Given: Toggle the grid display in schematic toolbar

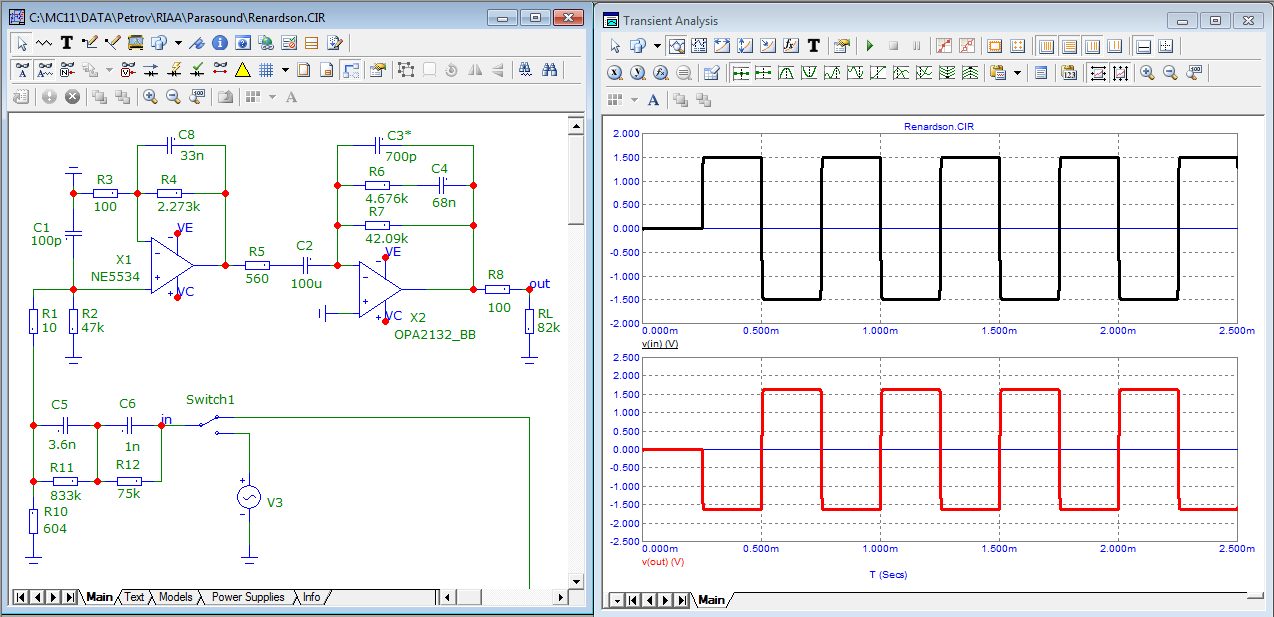Looking at the screenshot, I should pyautogui.click(x=266, y=70).
